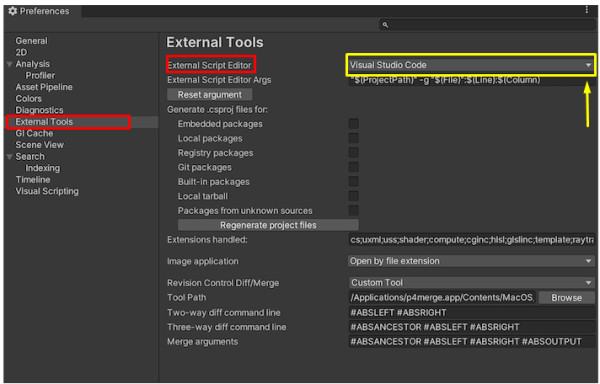Viewport: 600px width, 384px height.
Task: Toggle Built-in packages checkbox
Action: pos(354,181)
